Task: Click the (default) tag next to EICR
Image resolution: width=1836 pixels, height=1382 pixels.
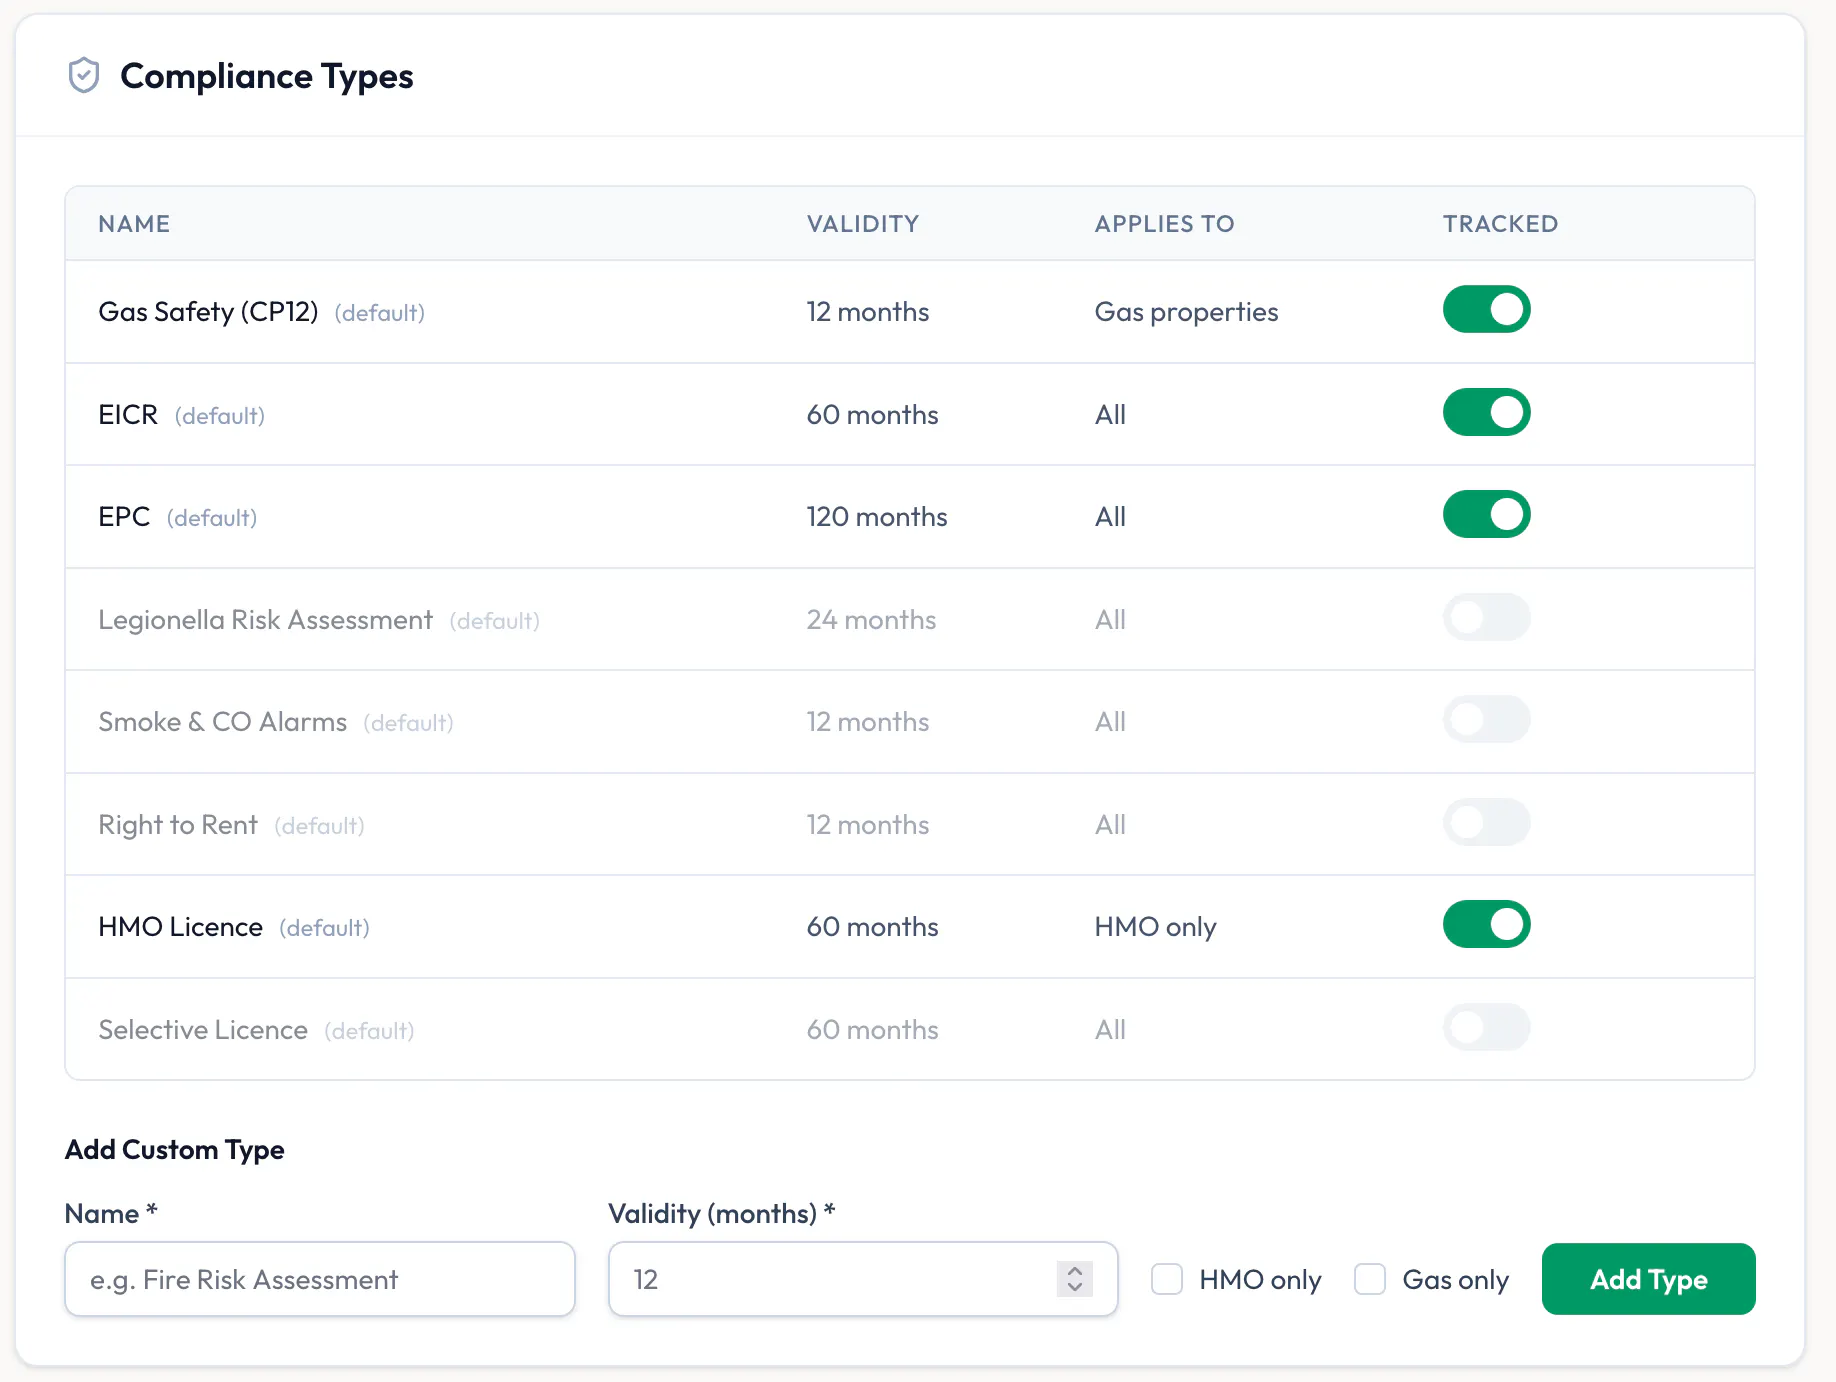Action: tap(220, 416)
